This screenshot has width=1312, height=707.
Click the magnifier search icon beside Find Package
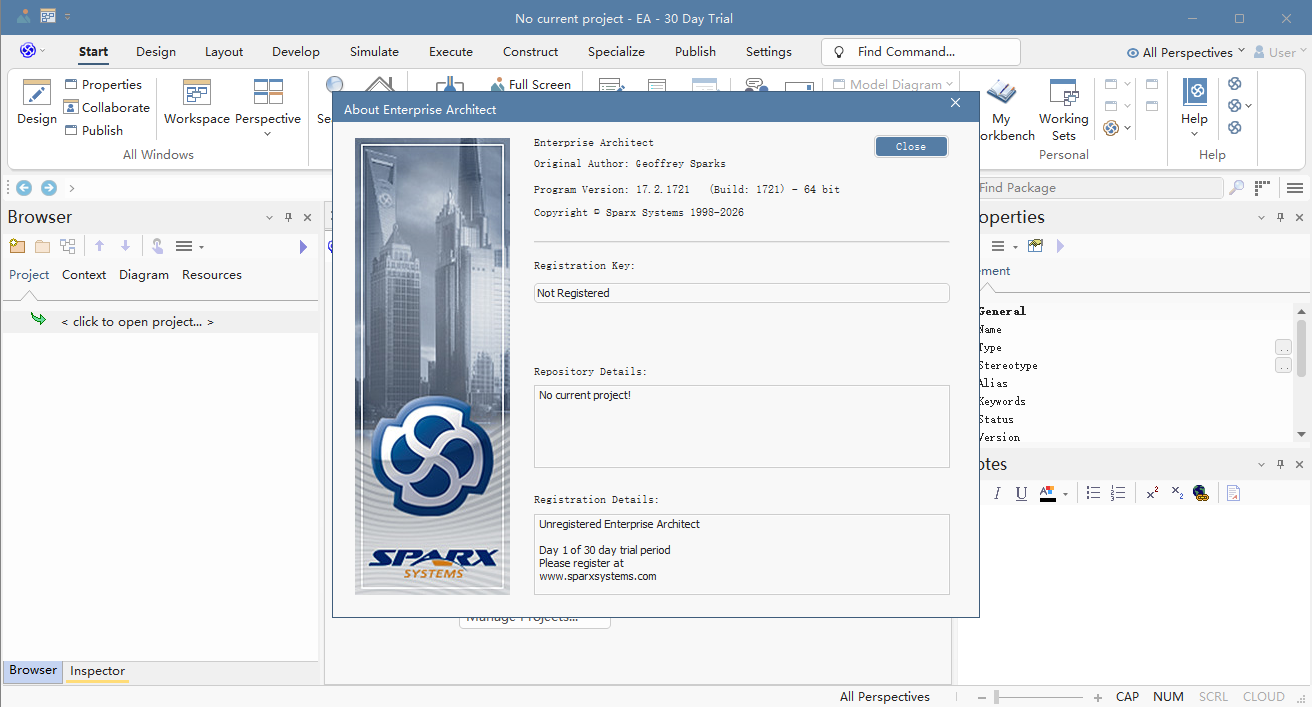pyautogui.click(x=1237, y=187)
